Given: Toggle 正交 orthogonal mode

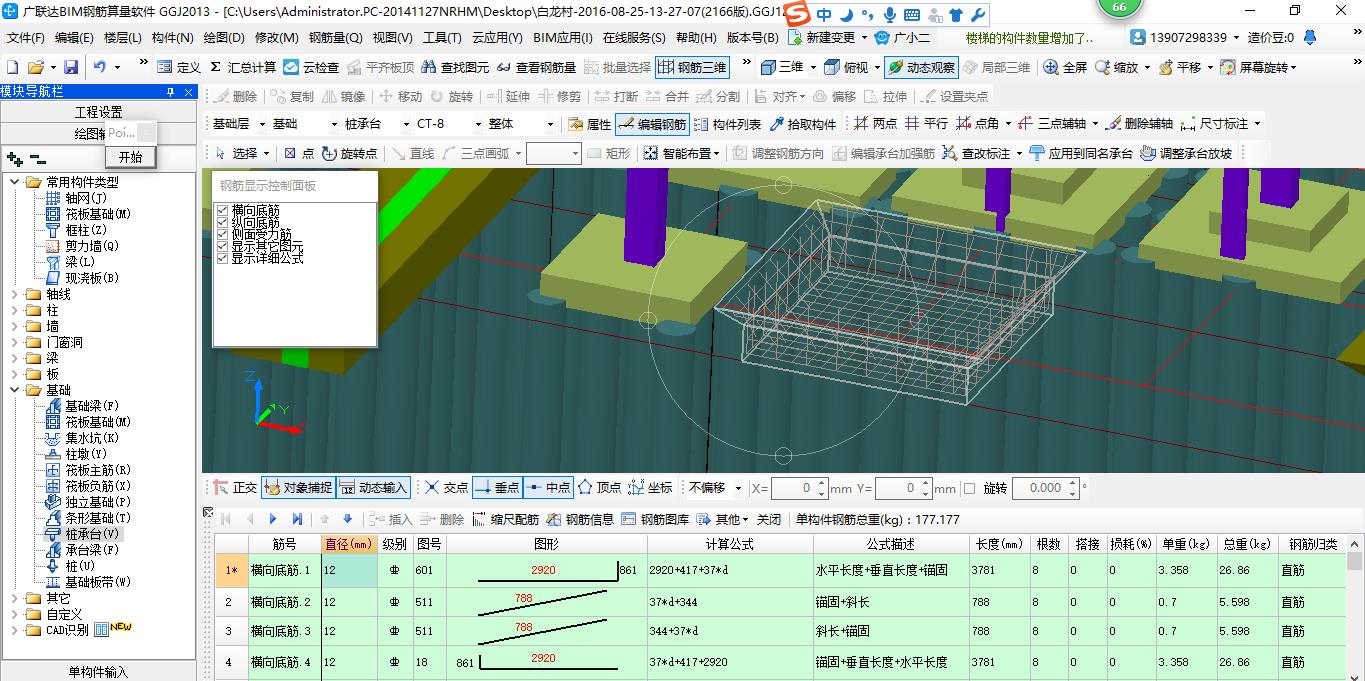Looking at the screenshot, I should tap(236, 488).
